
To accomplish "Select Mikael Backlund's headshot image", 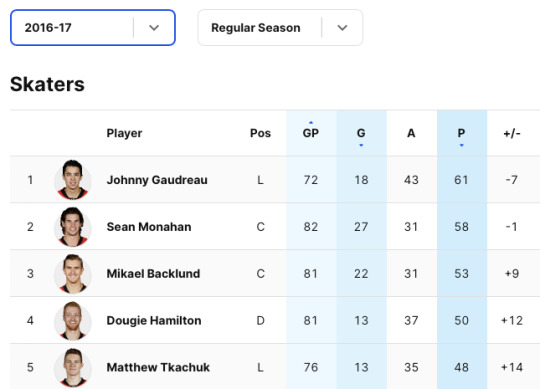I will [x=73, y=274].
